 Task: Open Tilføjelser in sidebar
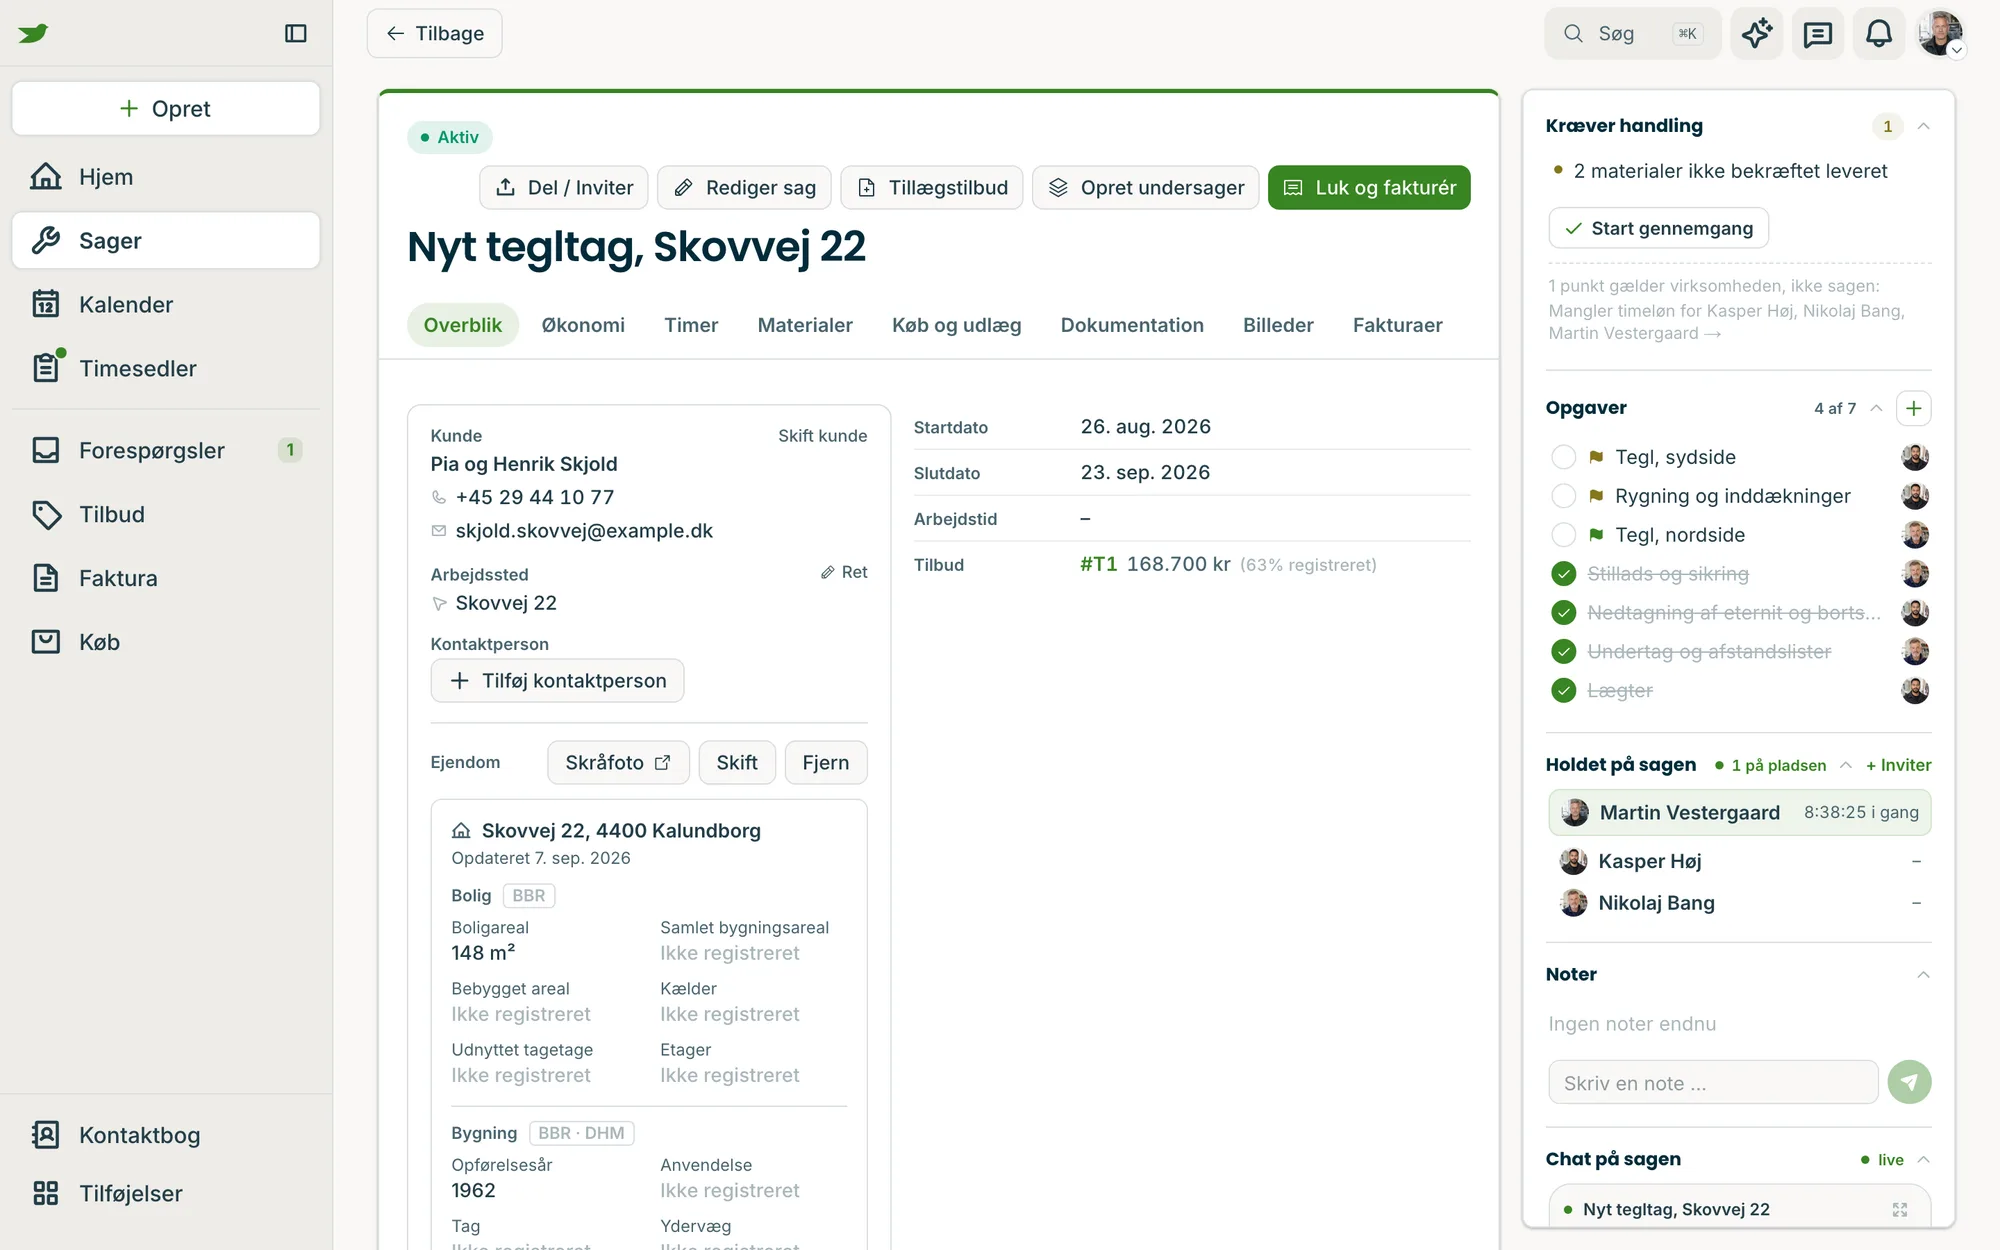[x=166, y=1193]
